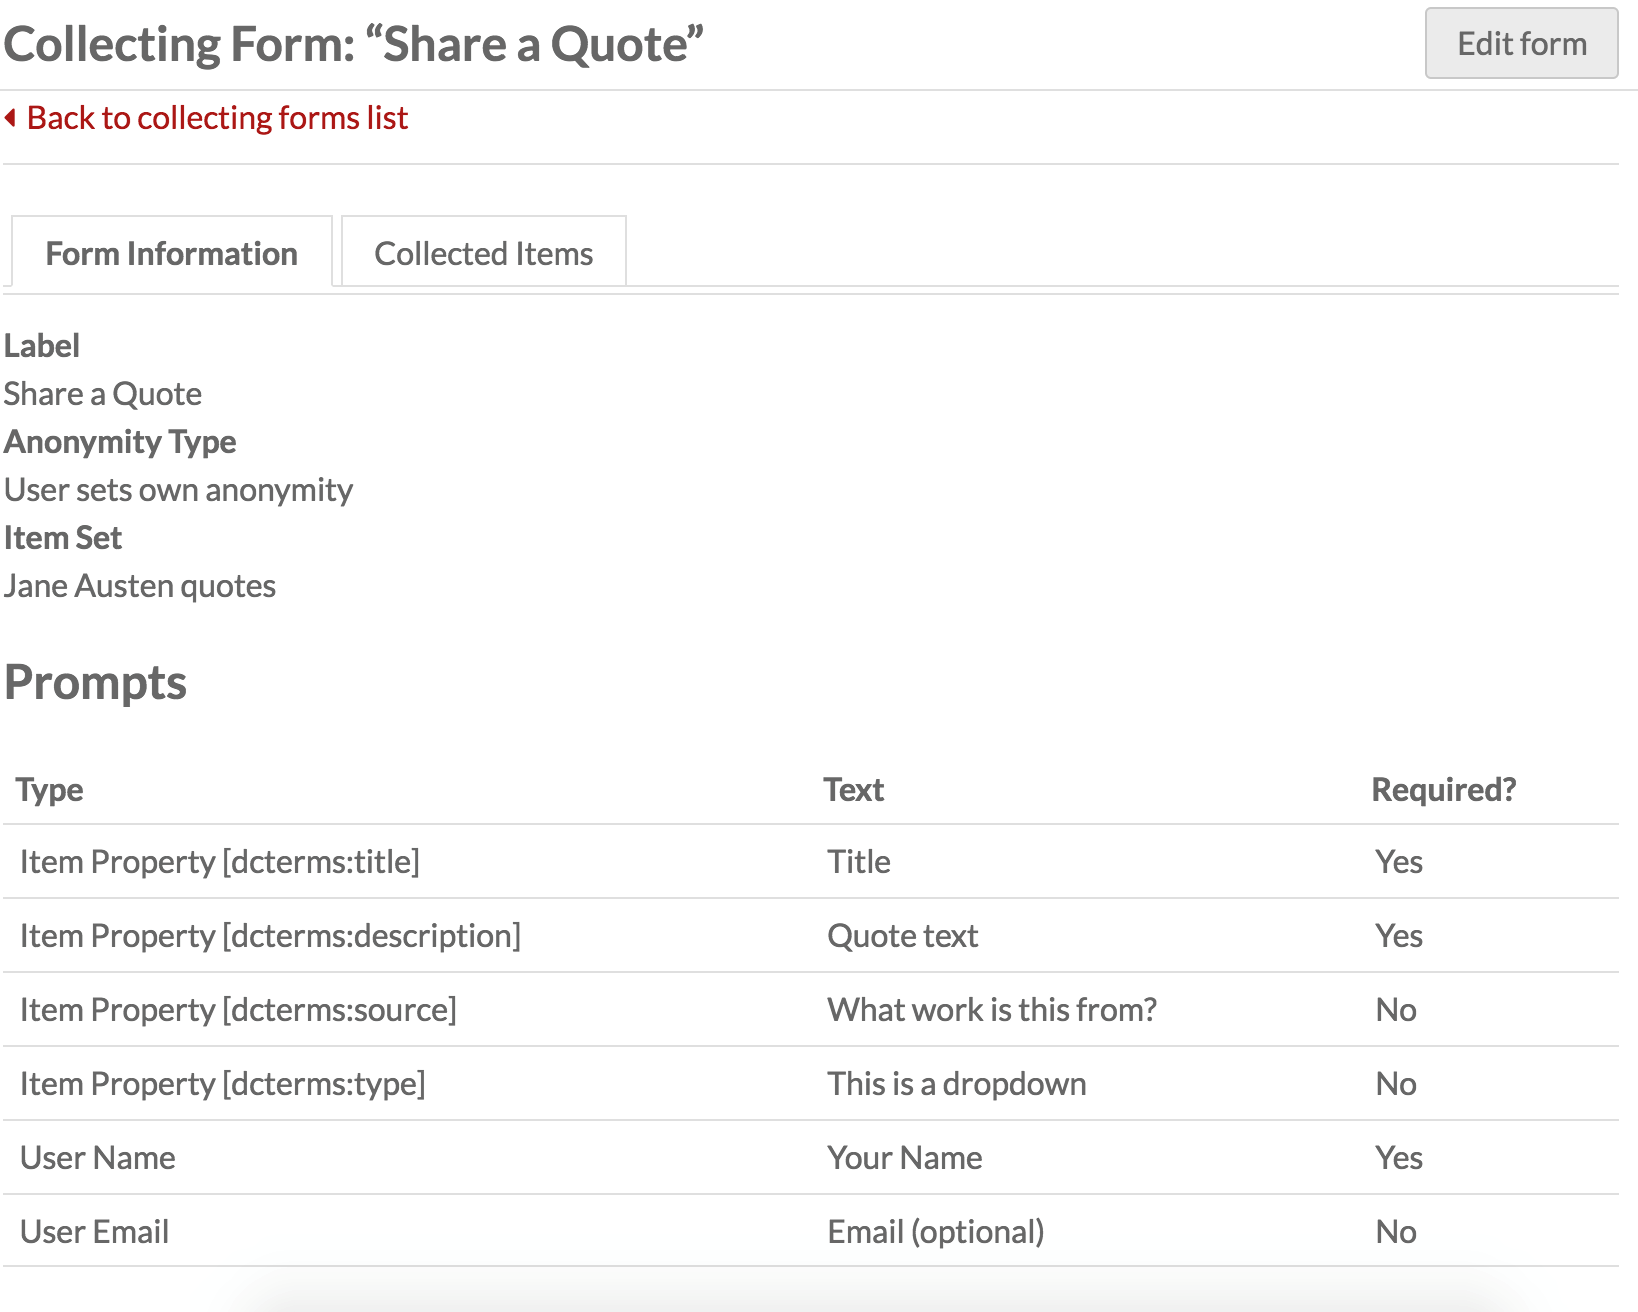The height and width of the screenshot is (1312, 1638).
Task: Select 'User sets own anonymity' text
Action: (x=178, y=490)
